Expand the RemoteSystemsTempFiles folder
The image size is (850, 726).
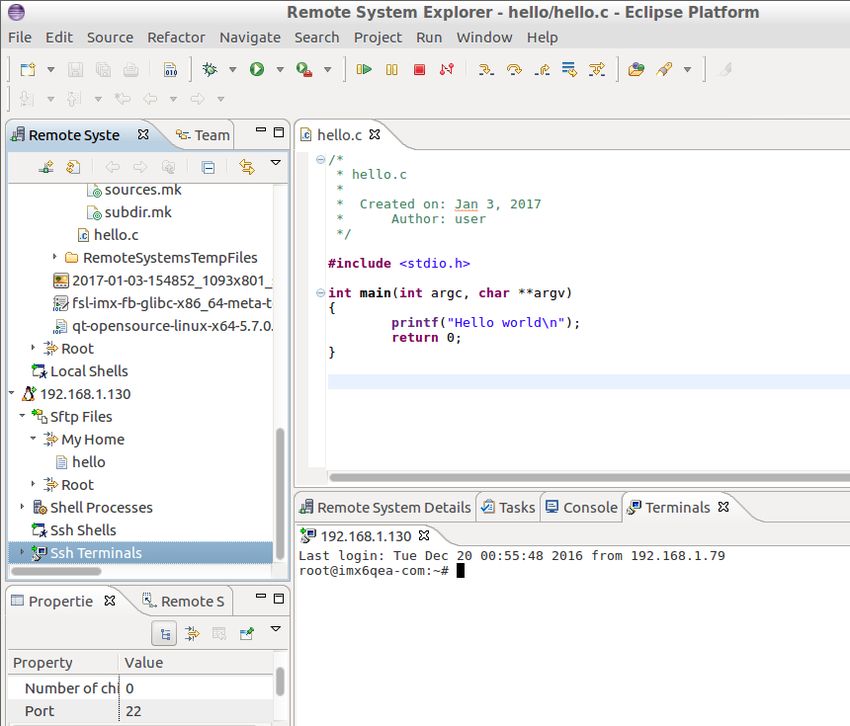pyautogui.click(x=54, y=256)
